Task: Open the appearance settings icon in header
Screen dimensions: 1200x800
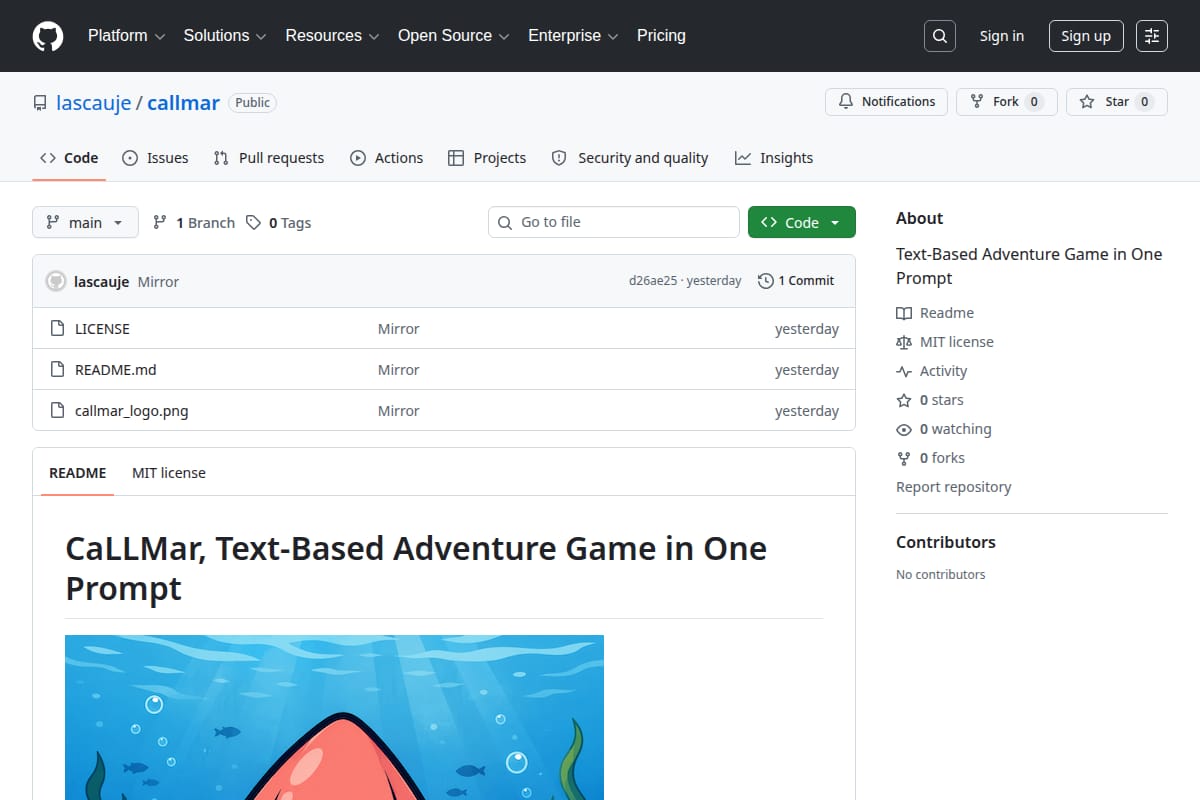Action: (1152, 36)
